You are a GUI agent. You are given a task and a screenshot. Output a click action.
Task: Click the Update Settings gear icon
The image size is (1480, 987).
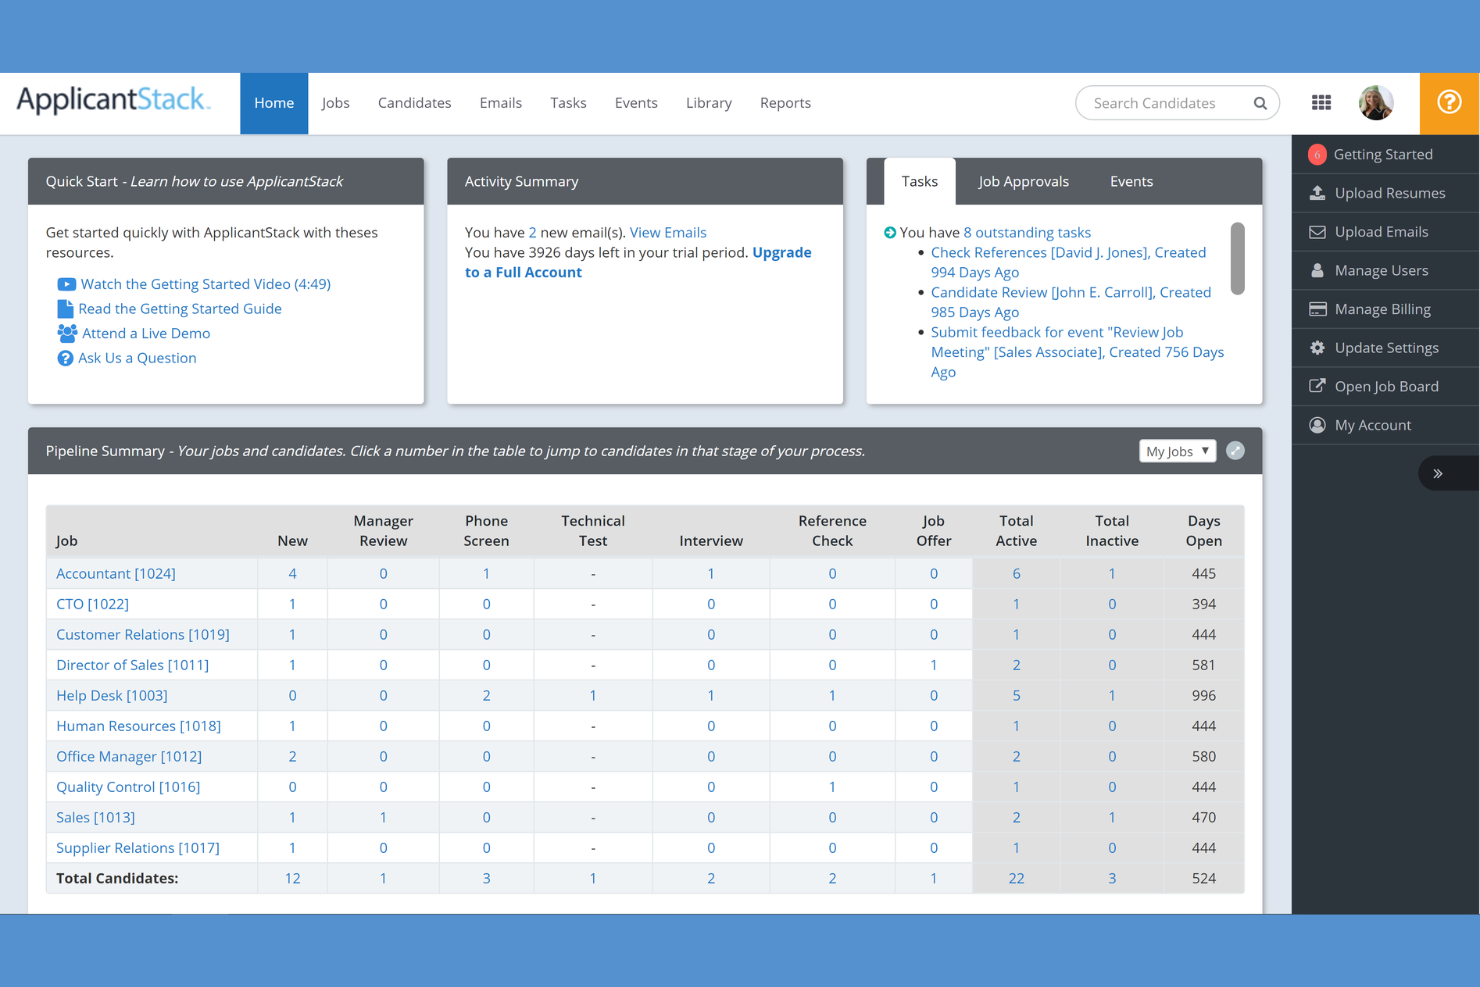[x=1317, y=348]
